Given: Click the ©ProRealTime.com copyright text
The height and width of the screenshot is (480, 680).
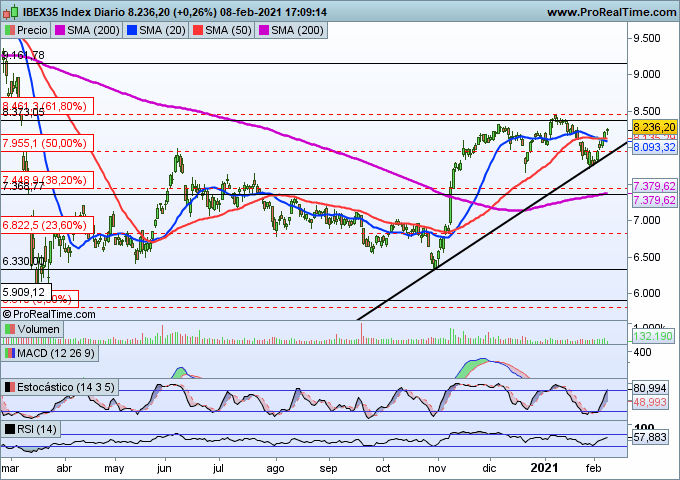Looking at the screenshot, I should point(49,314).
